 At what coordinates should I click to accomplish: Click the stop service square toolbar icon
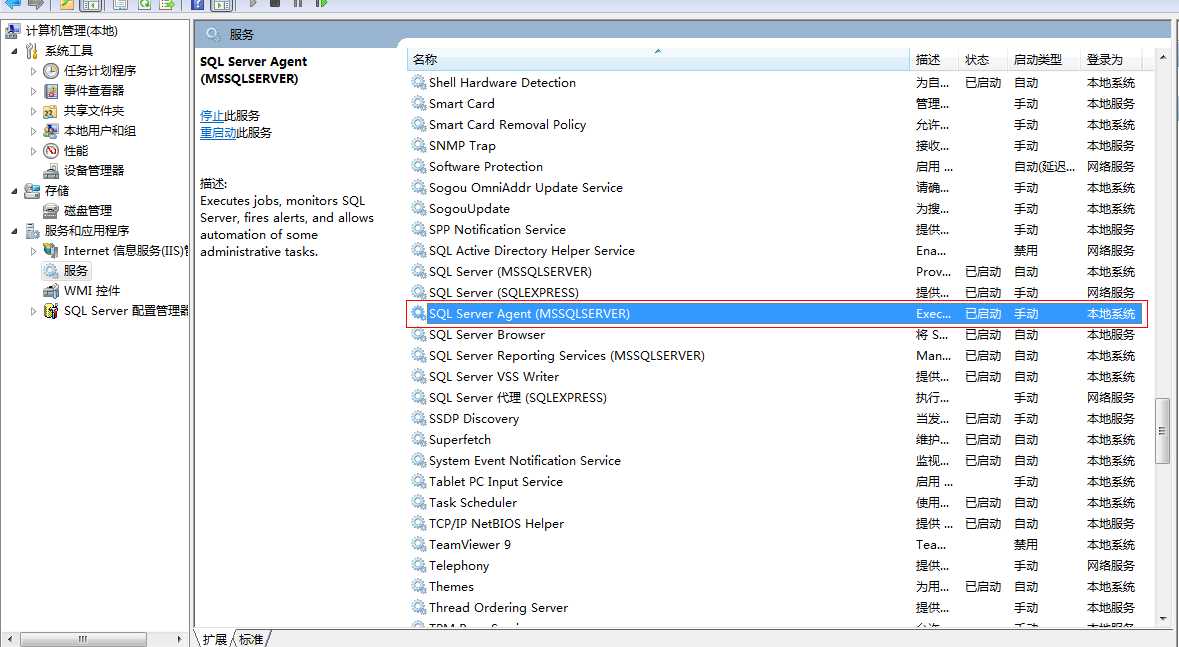click(275, 4)
